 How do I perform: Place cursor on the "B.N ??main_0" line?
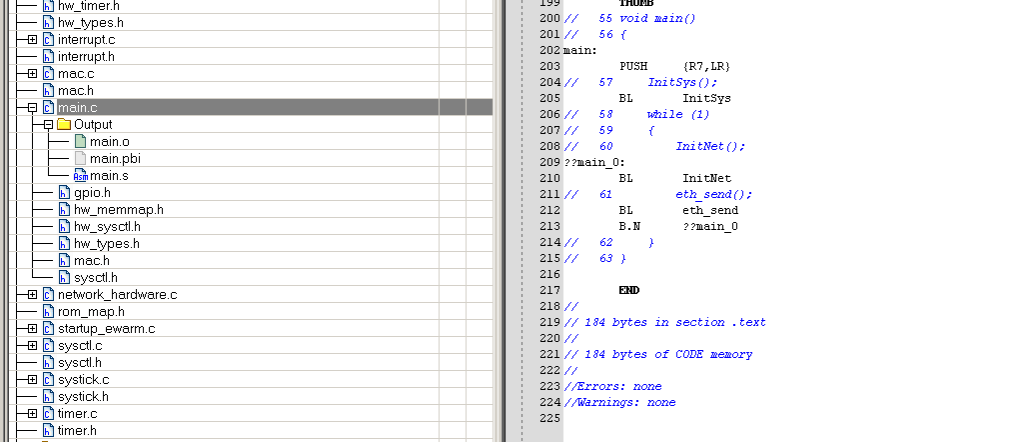pyautogui.click(x=678, y=226)
